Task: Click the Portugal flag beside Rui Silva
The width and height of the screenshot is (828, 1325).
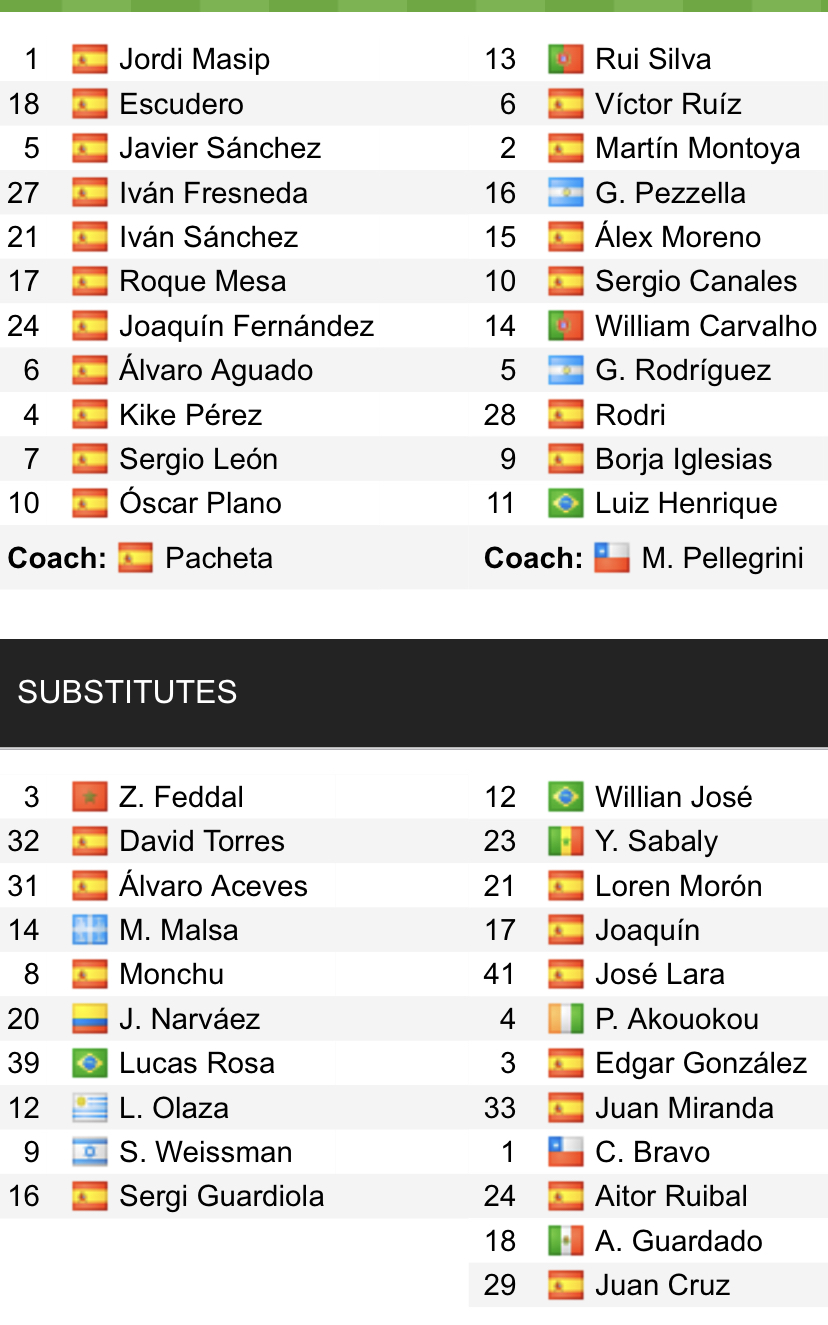Action: tap(566, 59)
